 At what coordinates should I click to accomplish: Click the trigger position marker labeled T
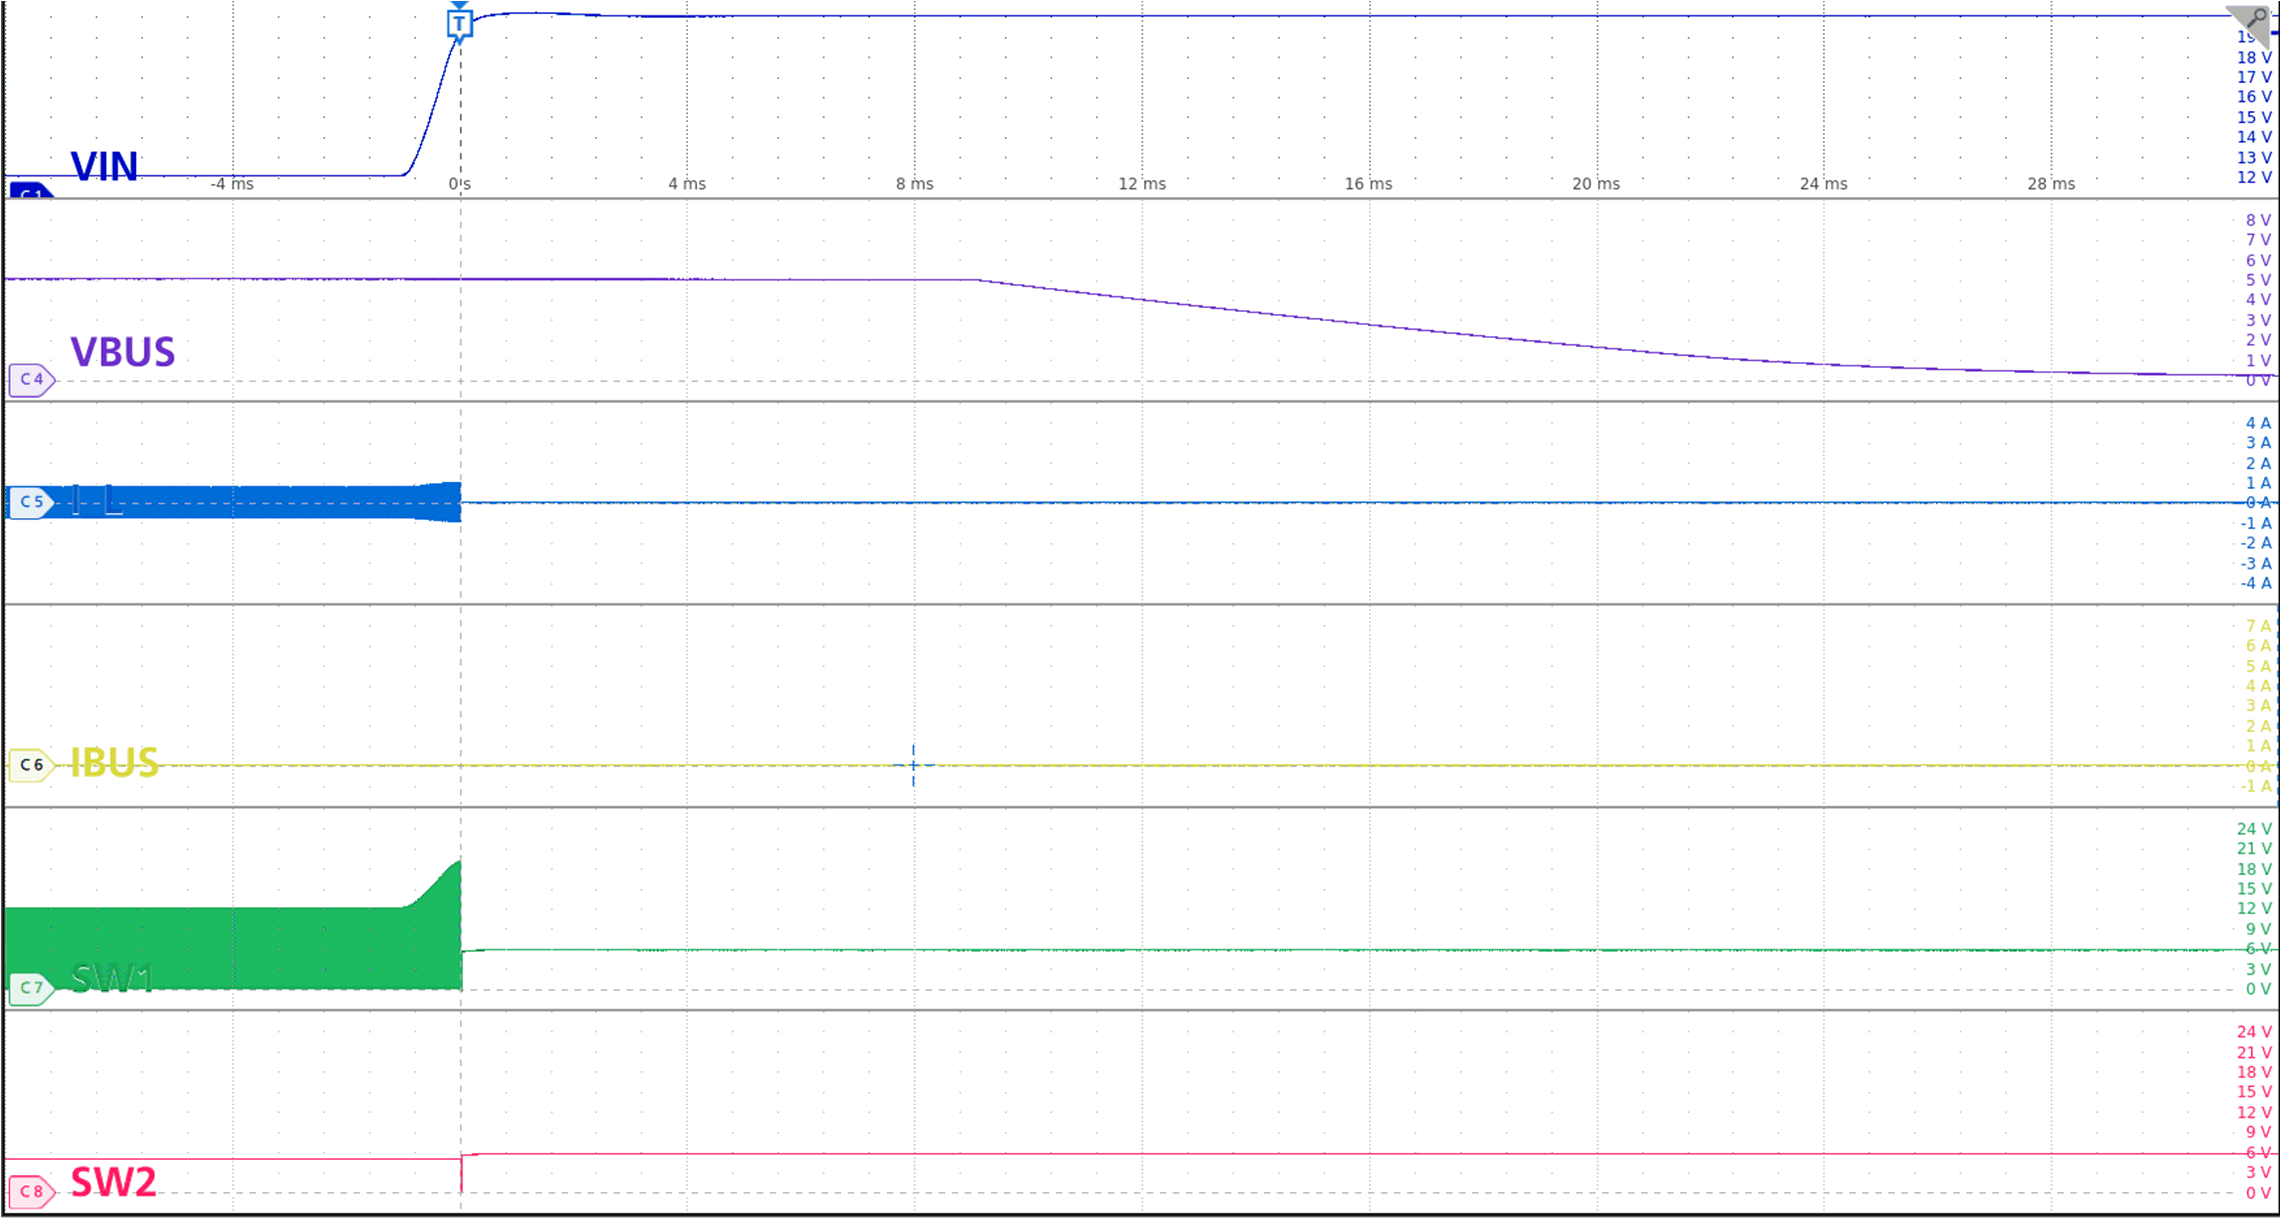(x=460, y=25)
